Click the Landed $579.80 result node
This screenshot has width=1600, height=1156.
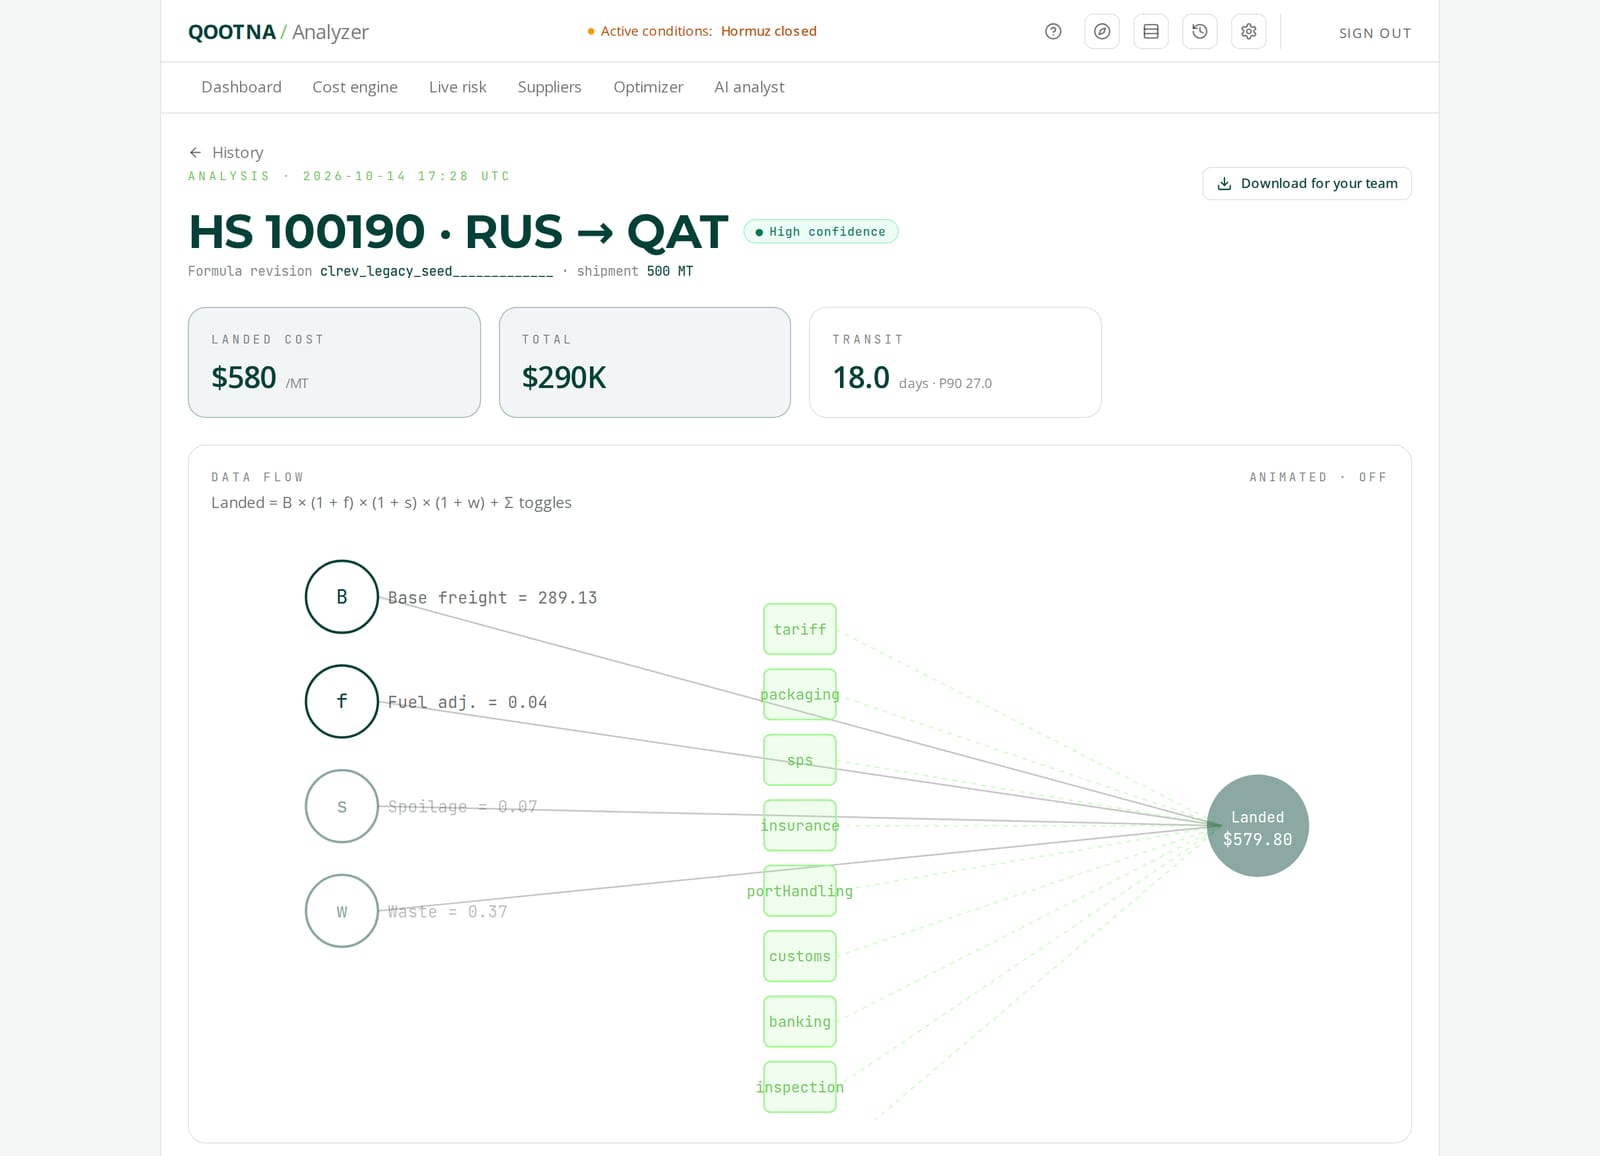coord(1258,826)
